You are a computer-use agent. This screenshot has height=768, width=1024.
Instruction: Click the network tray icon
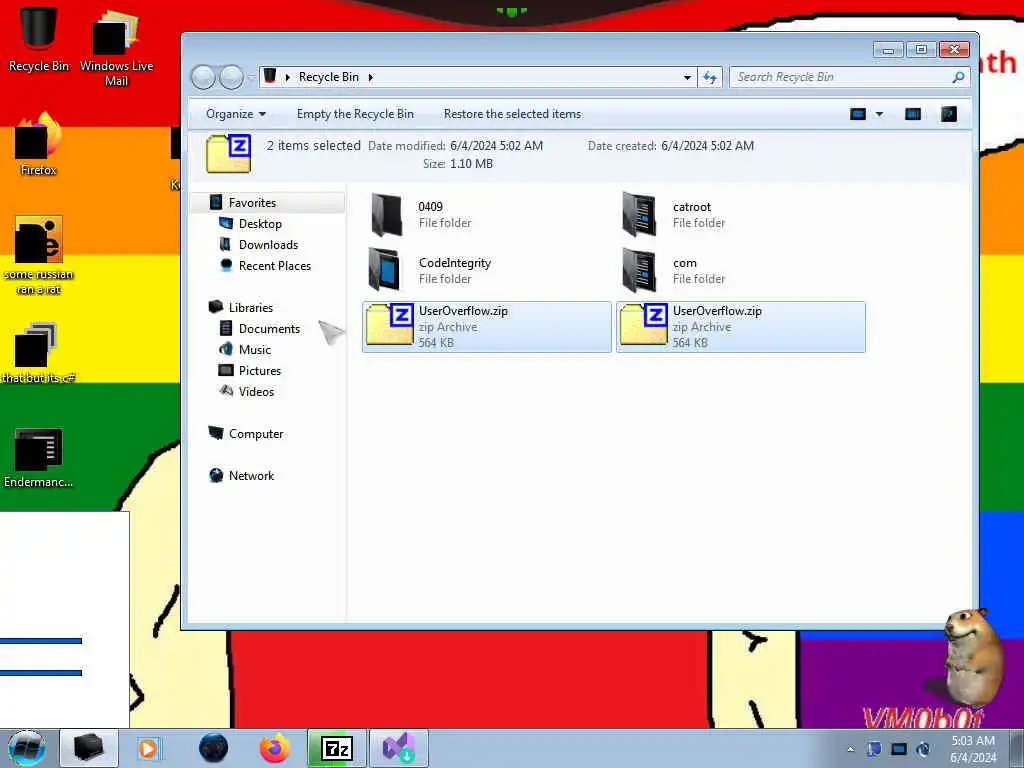pyautogui.click(x=899, y=749)
